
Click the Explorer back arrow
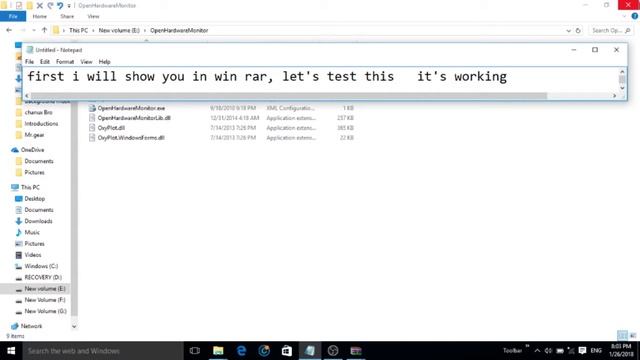9,30
